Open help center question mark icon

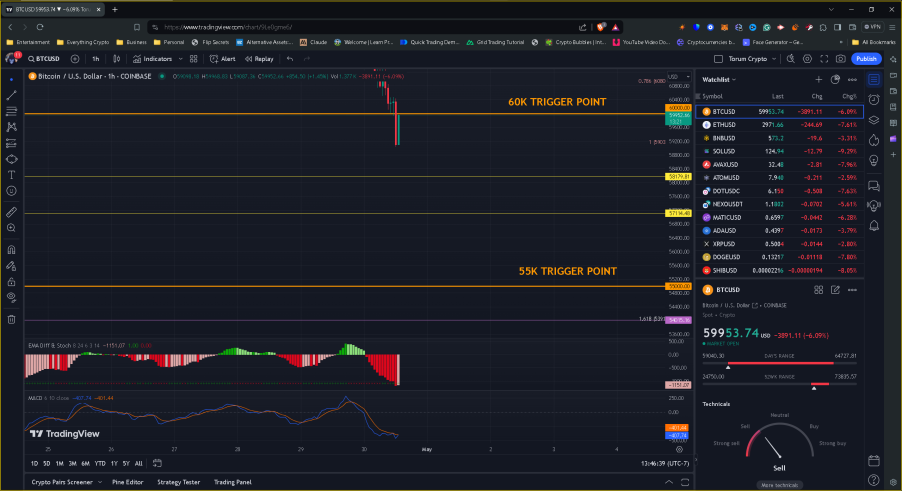874,480
